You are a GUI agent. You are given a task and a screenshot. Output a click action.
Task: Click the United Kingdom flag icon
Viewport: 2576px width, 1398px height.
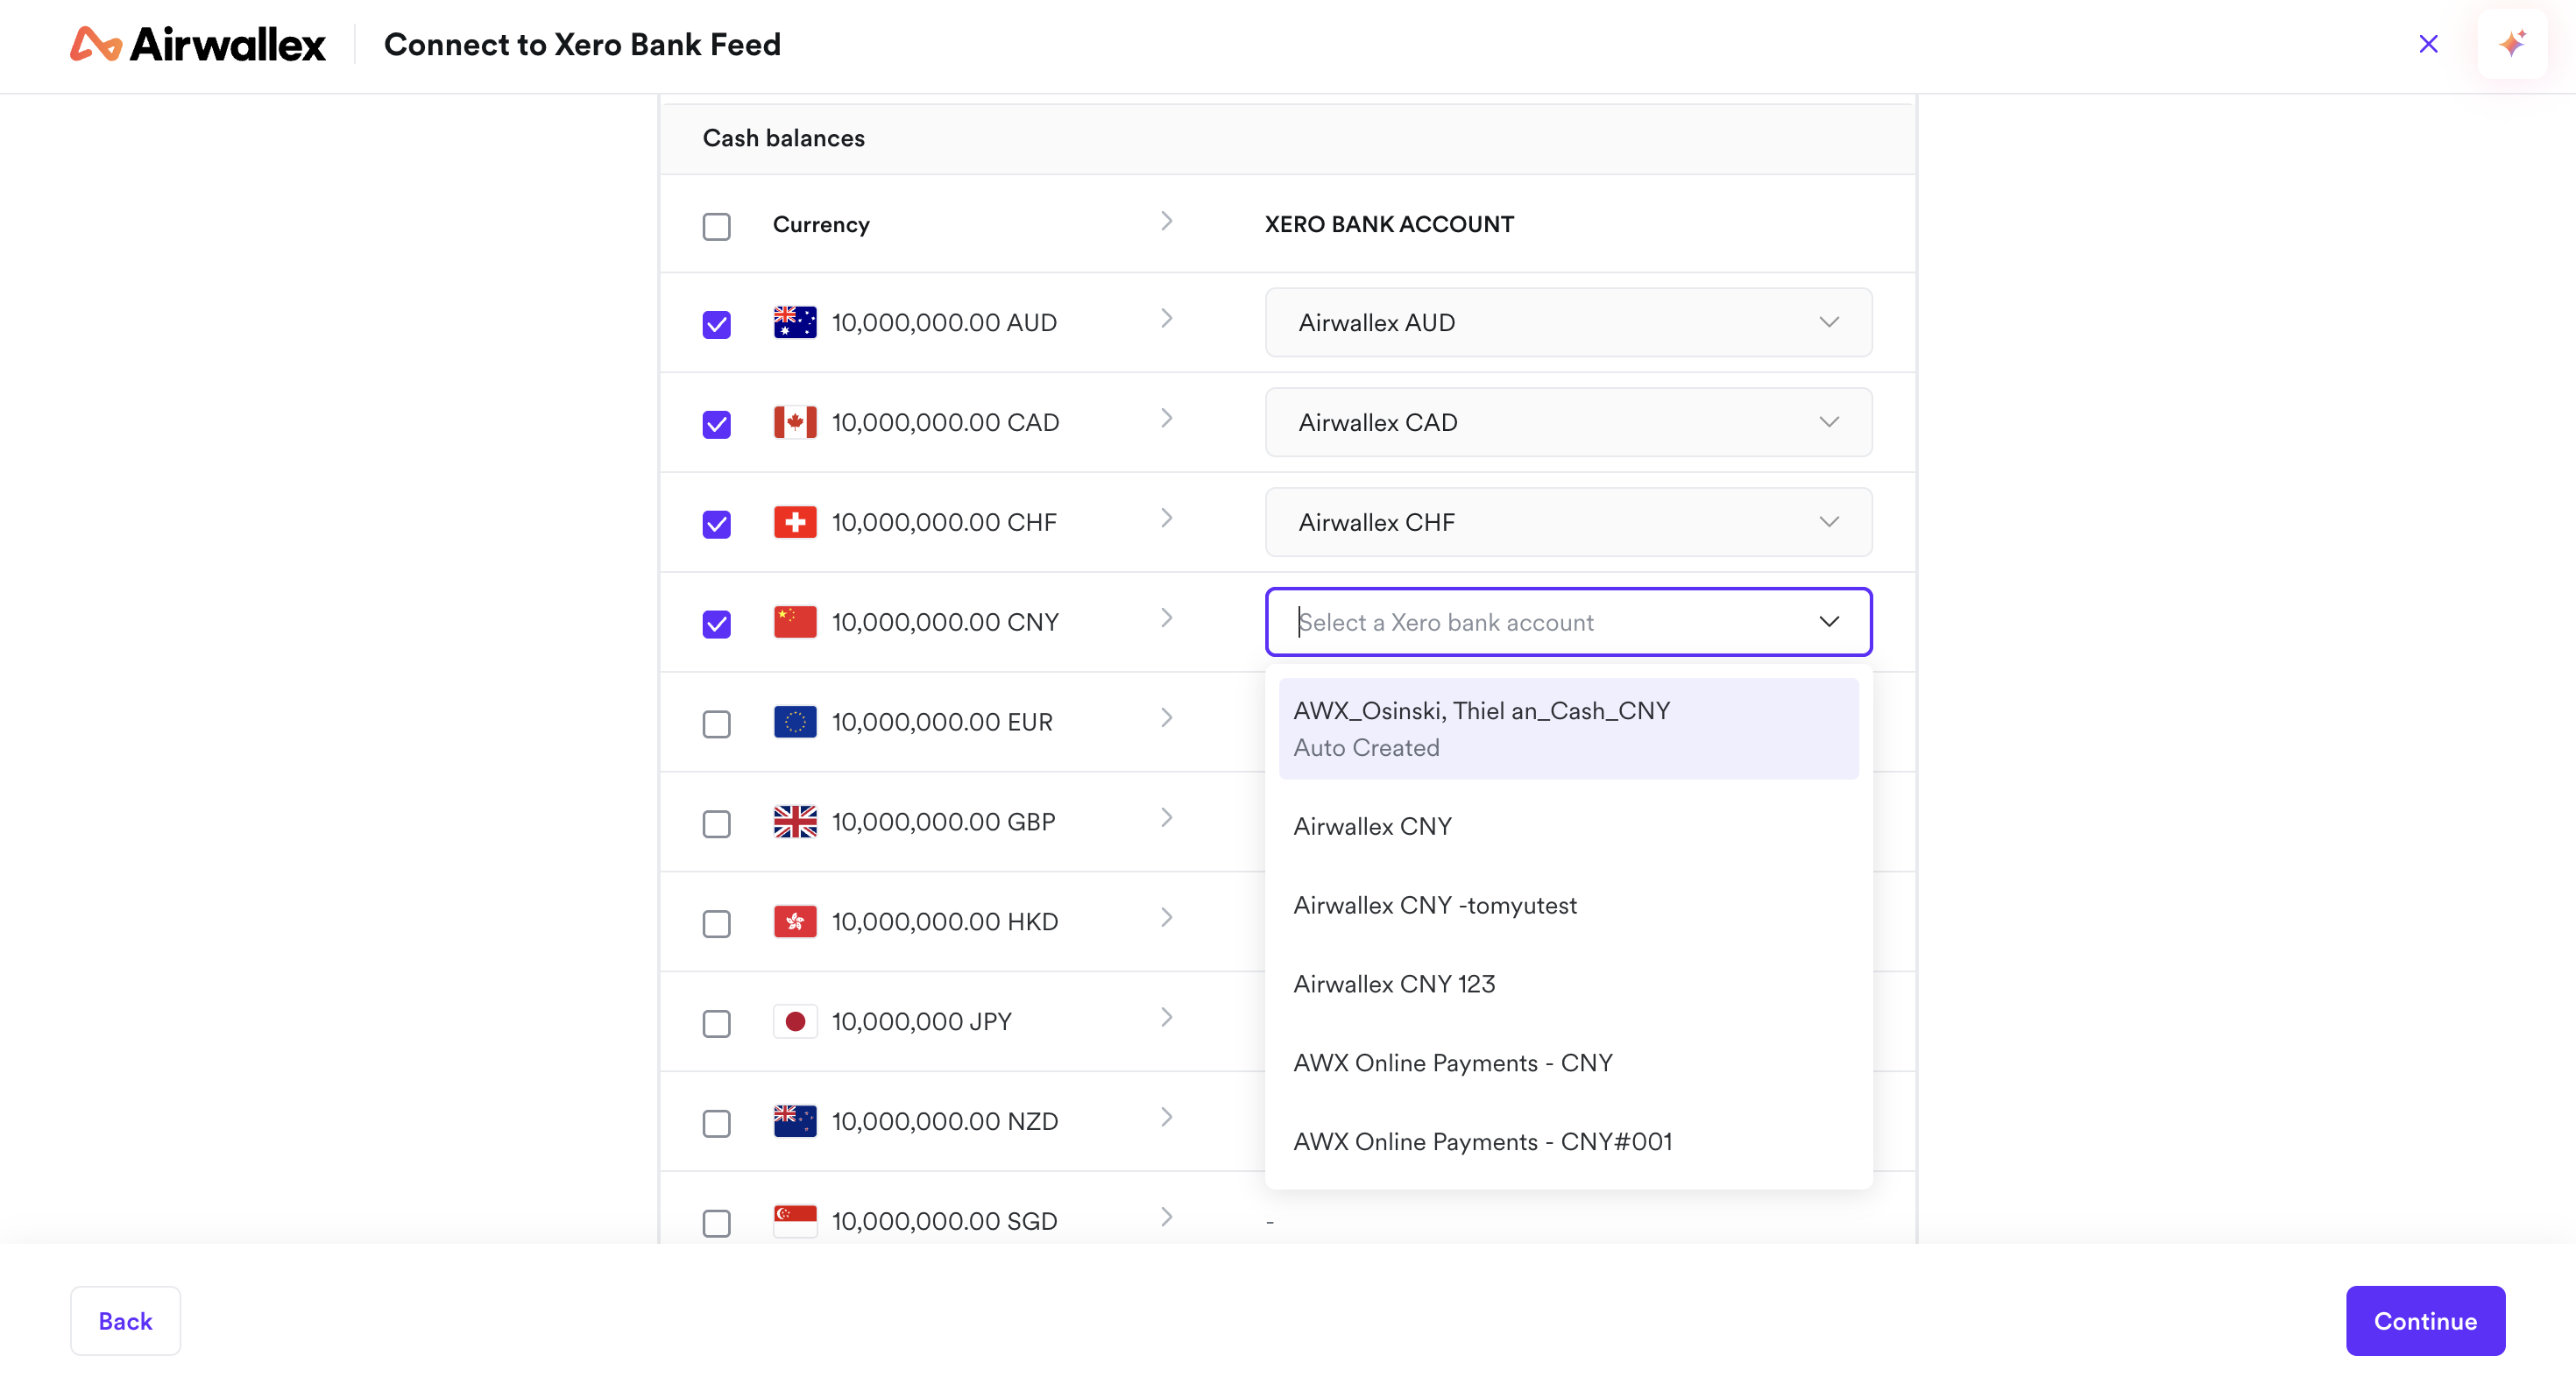click(795, 822)
